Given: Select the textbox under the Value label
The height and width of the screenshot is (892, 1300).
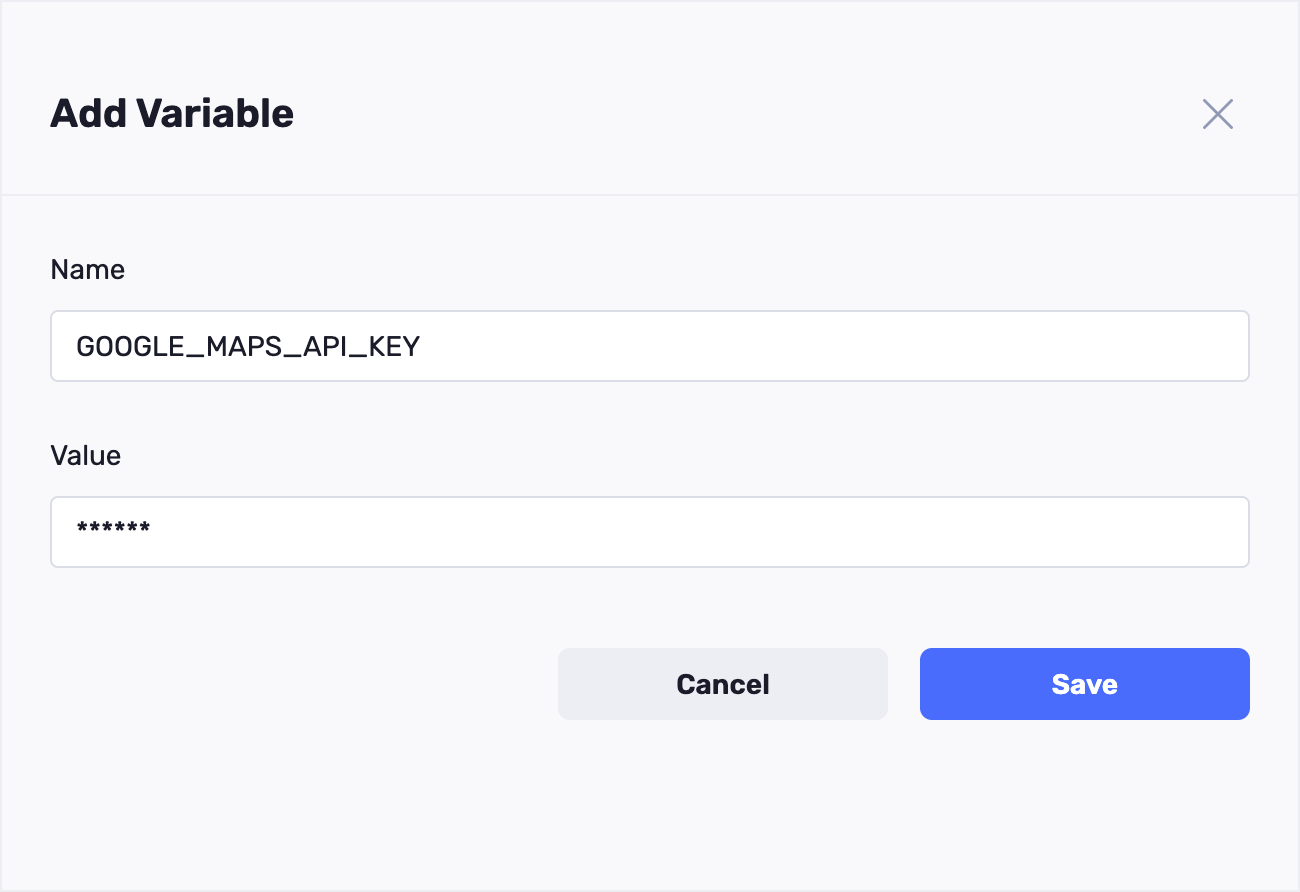Looking at the screenshot, I should (x=650, y=532).
